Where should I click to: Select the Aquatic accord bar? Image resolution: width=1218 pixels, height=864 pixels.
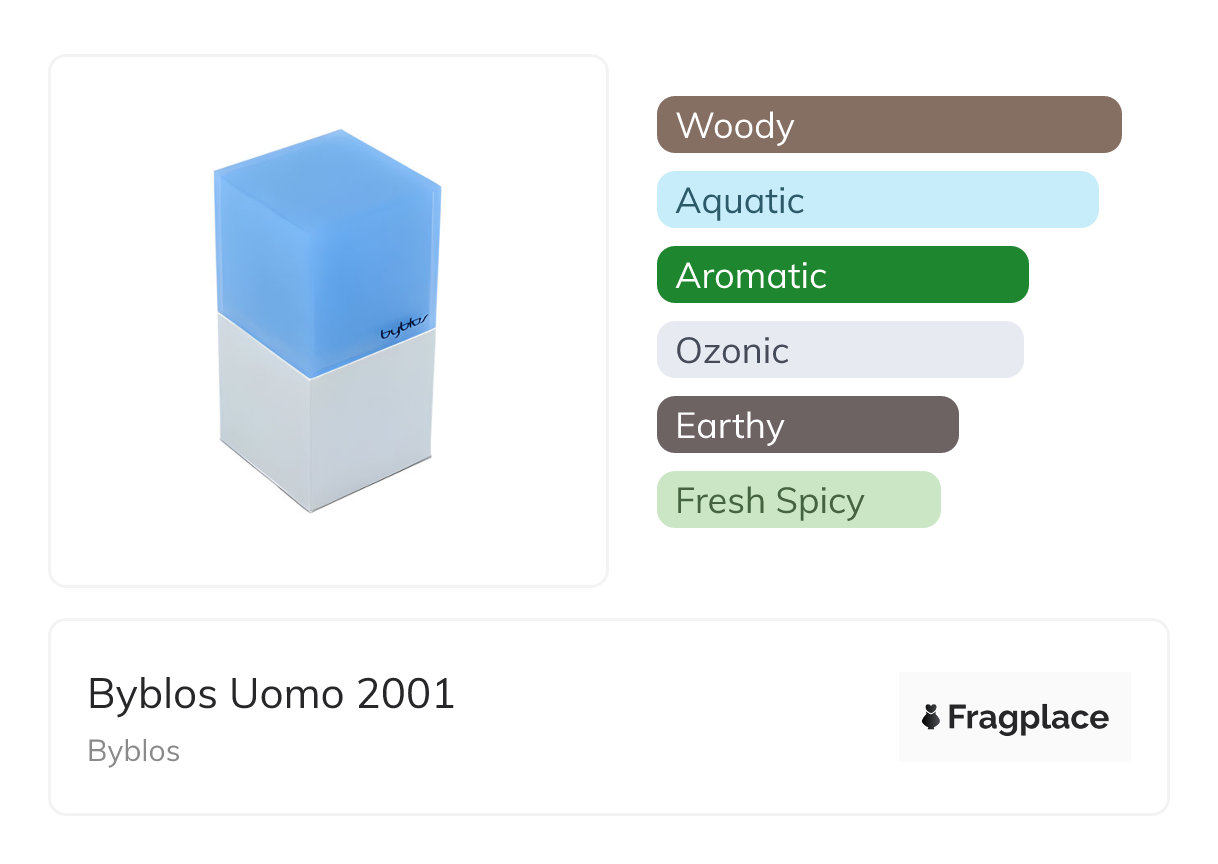tap(877, 200)
